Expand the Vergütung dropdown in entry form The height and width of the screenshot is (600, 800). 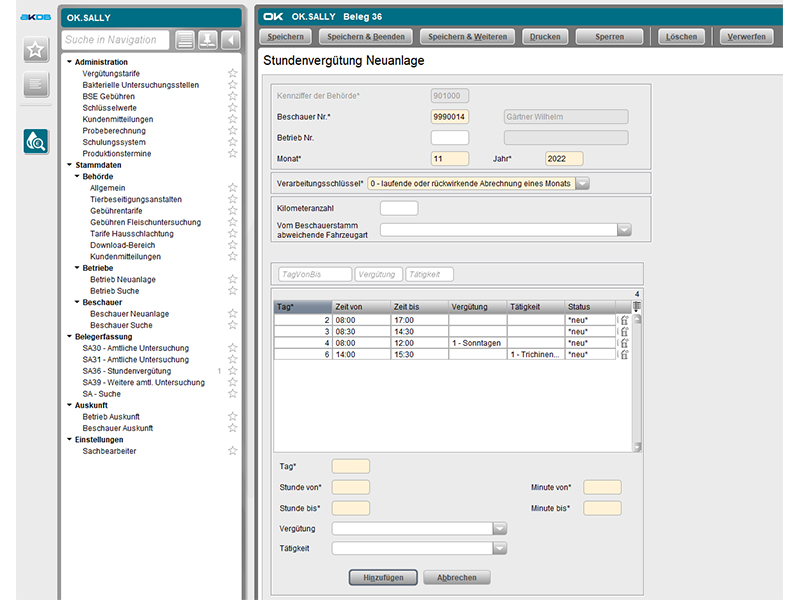click(x=500, y=528)
